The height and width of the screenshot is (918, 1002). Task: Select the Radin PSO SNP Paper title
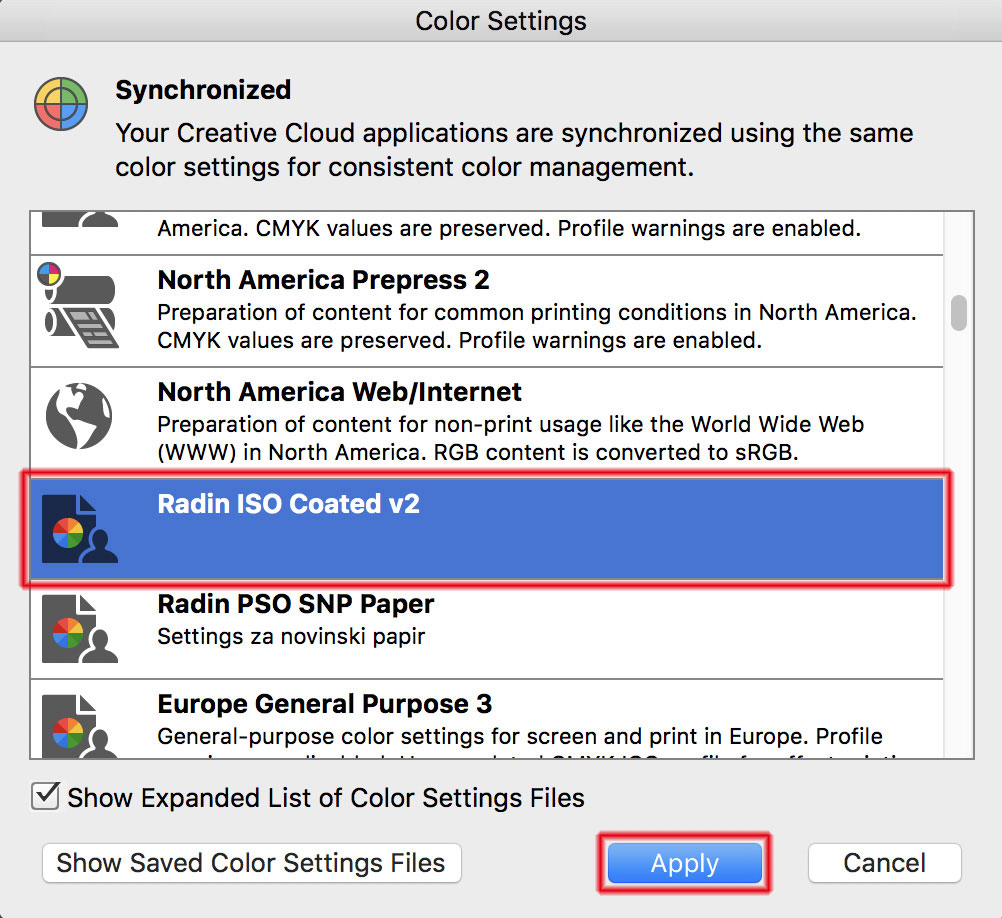pyautogui.click(x=296, y=604)
